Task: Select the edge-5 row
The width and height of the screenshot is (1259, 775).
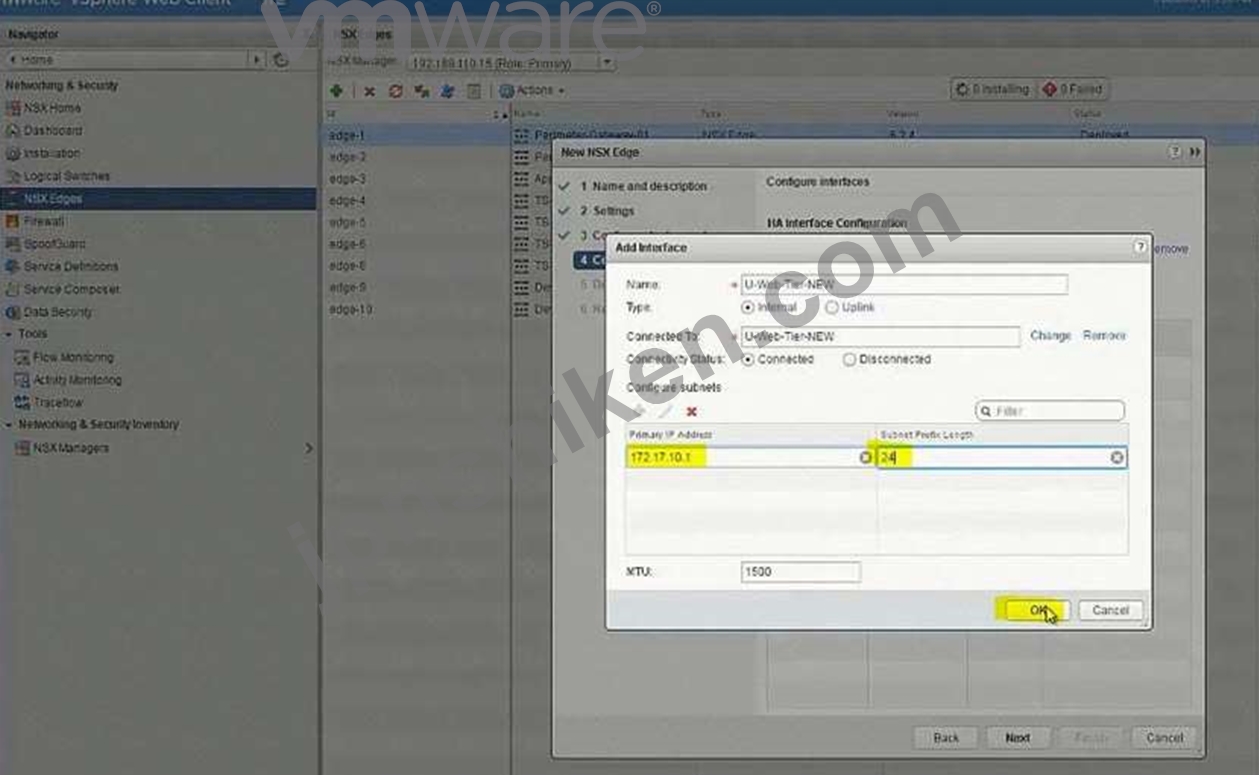Action: (x=347, y=222)
